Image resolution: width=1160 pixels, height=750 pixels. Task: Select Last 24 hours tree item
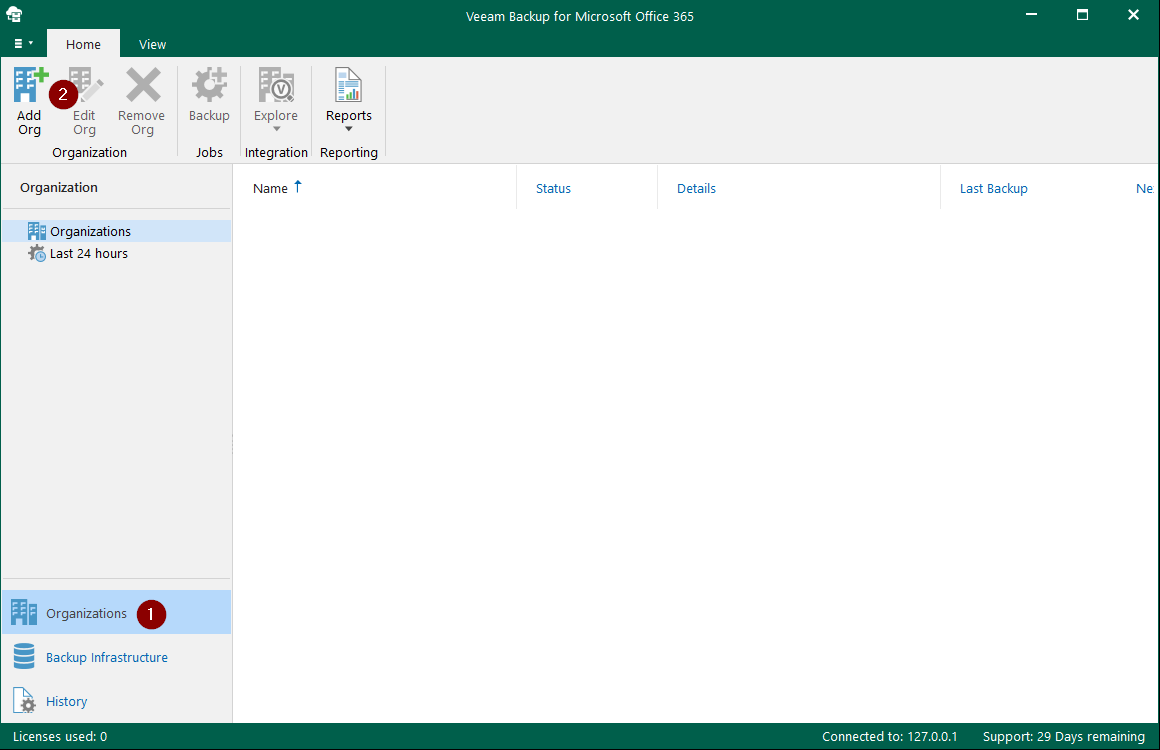117,254
